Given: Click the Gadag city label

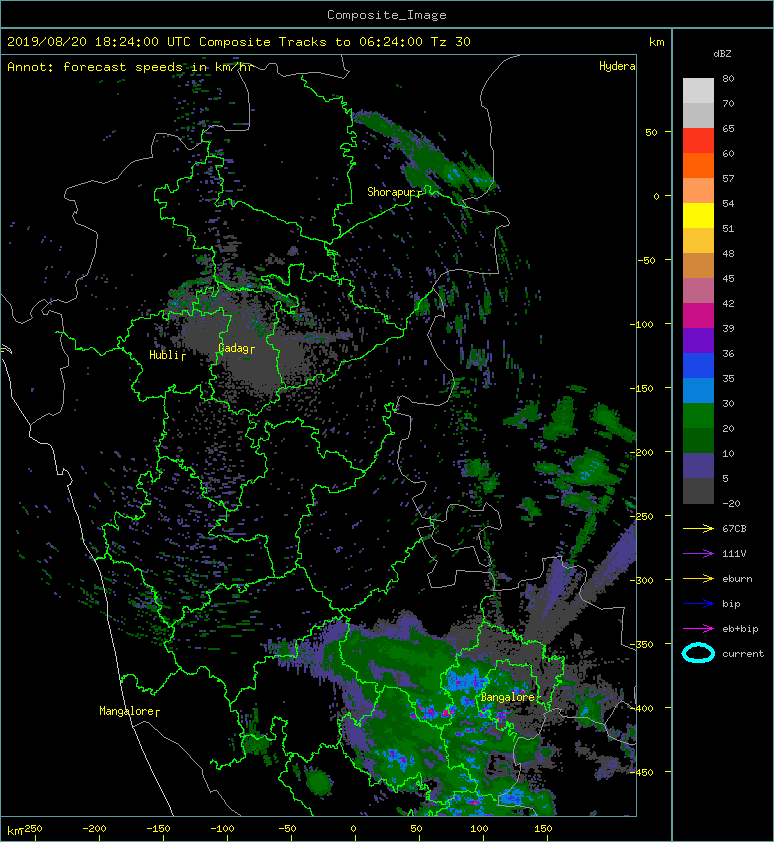Looking at the screenshot, I should 233,348.
